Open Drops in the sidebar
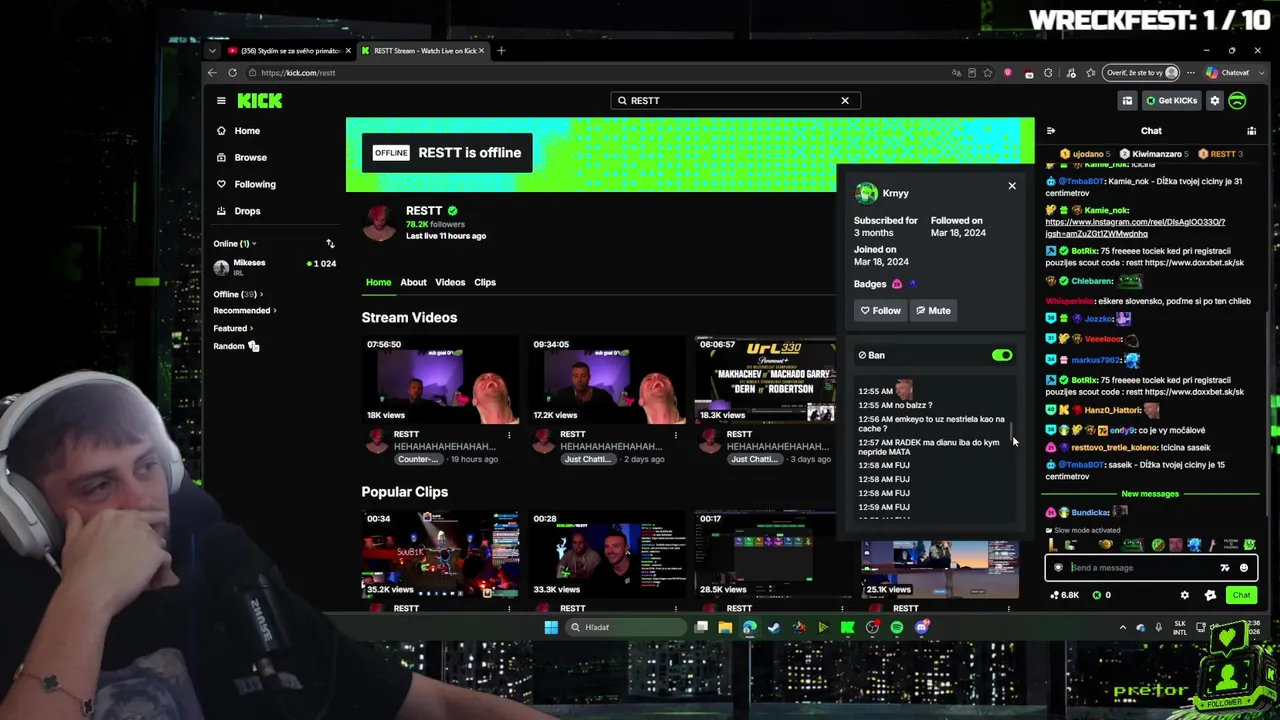 click(247, 211)
